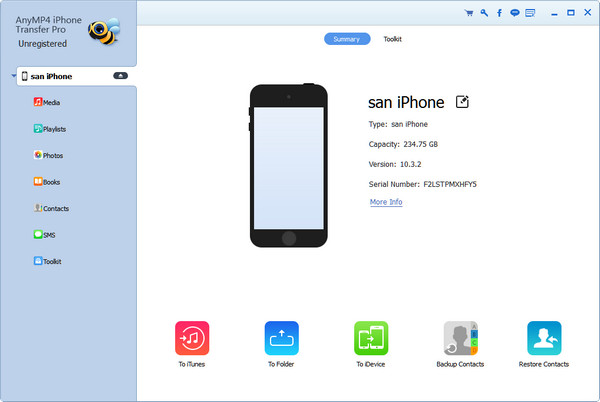Click the register key icon
The width and height of the screenshot is (600, 402).
484,13
